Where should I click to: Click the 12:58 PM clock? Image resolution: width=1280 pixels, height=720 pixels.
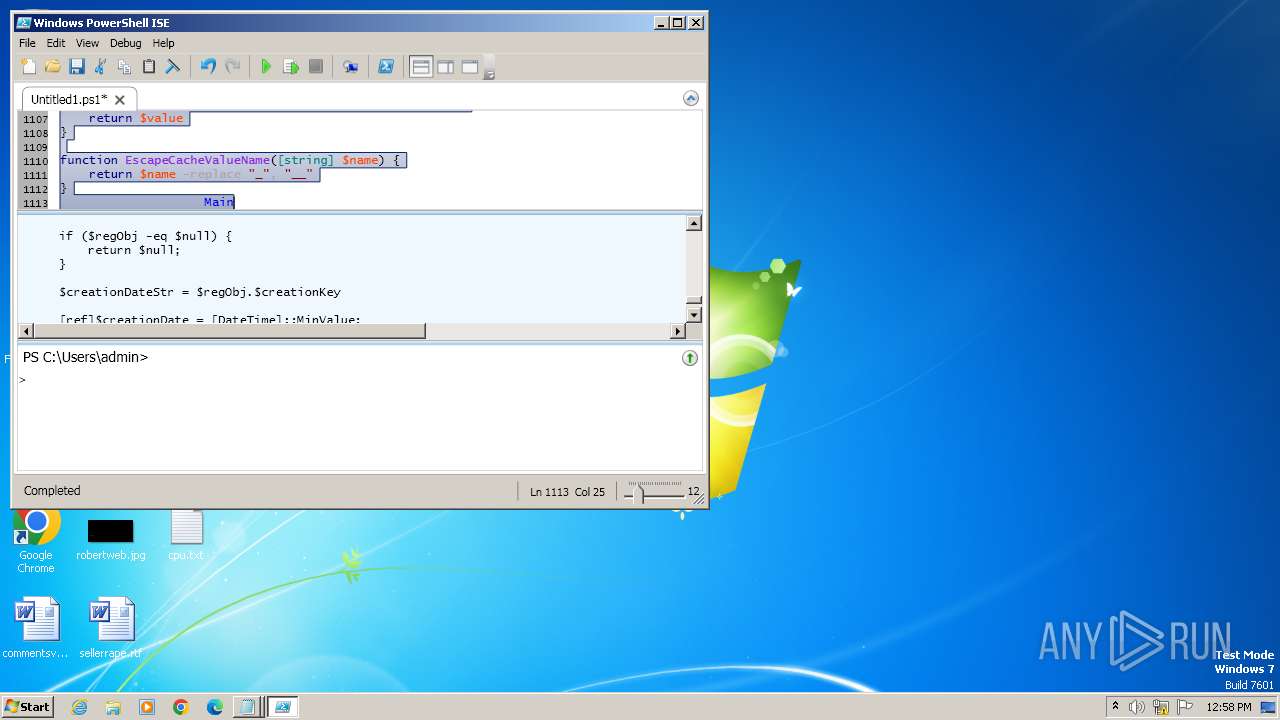pyautogui.click(x=1229, y=707)
